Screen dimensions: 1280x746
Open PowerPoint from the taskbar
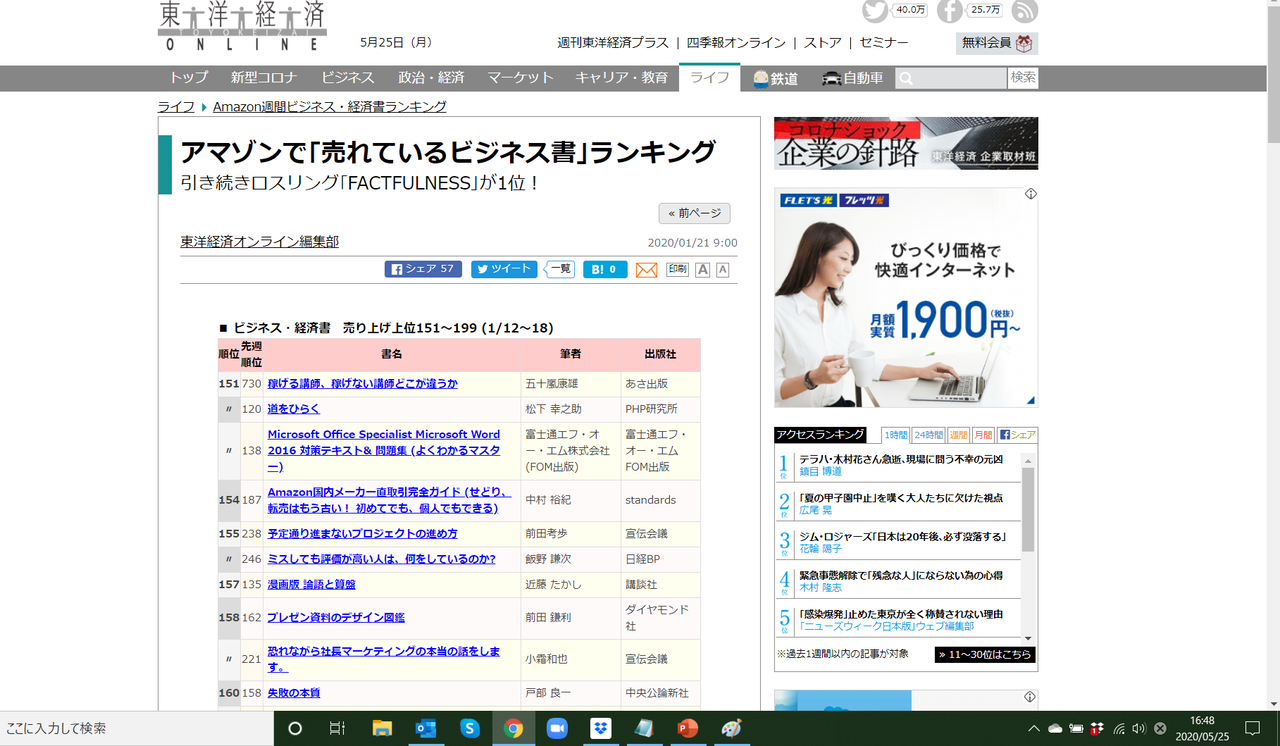point(688,728)
